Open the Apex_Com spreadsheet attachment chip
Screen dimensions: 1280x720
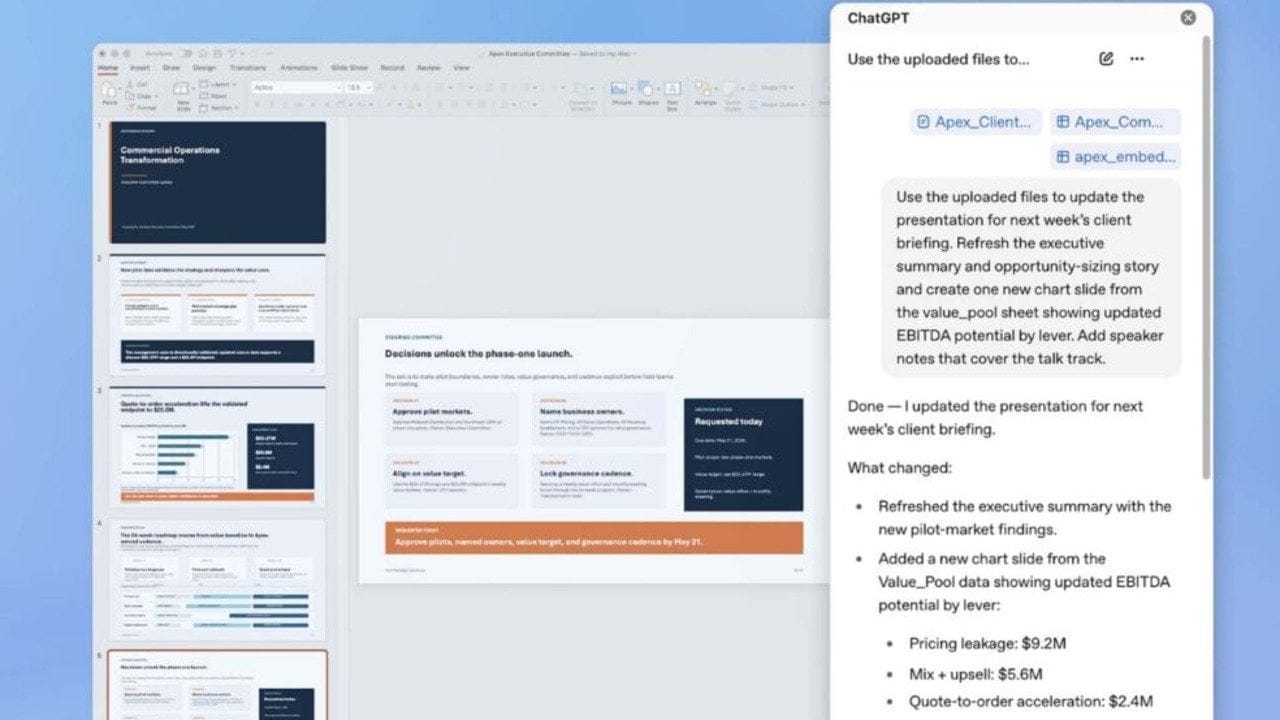click(x=1115, y=122)
